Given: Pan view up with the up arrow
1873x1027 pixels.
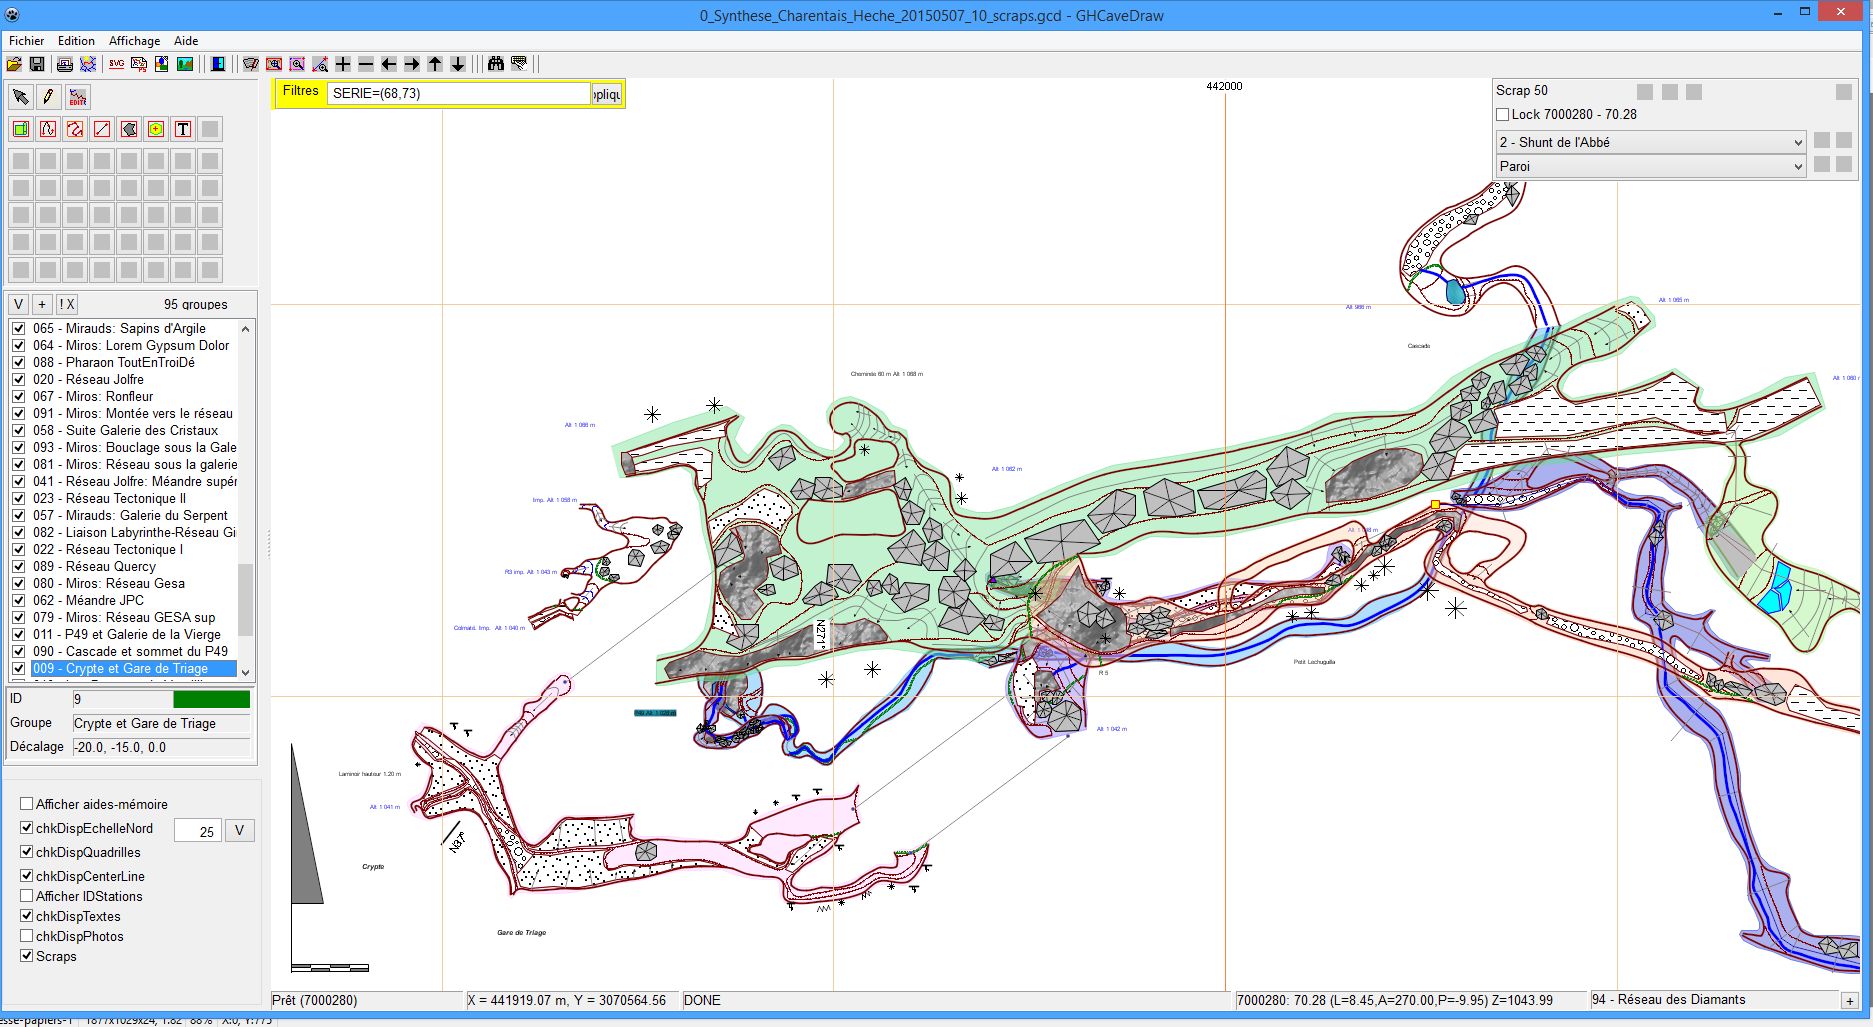Looking at the screenshot, I should point(435,64).
